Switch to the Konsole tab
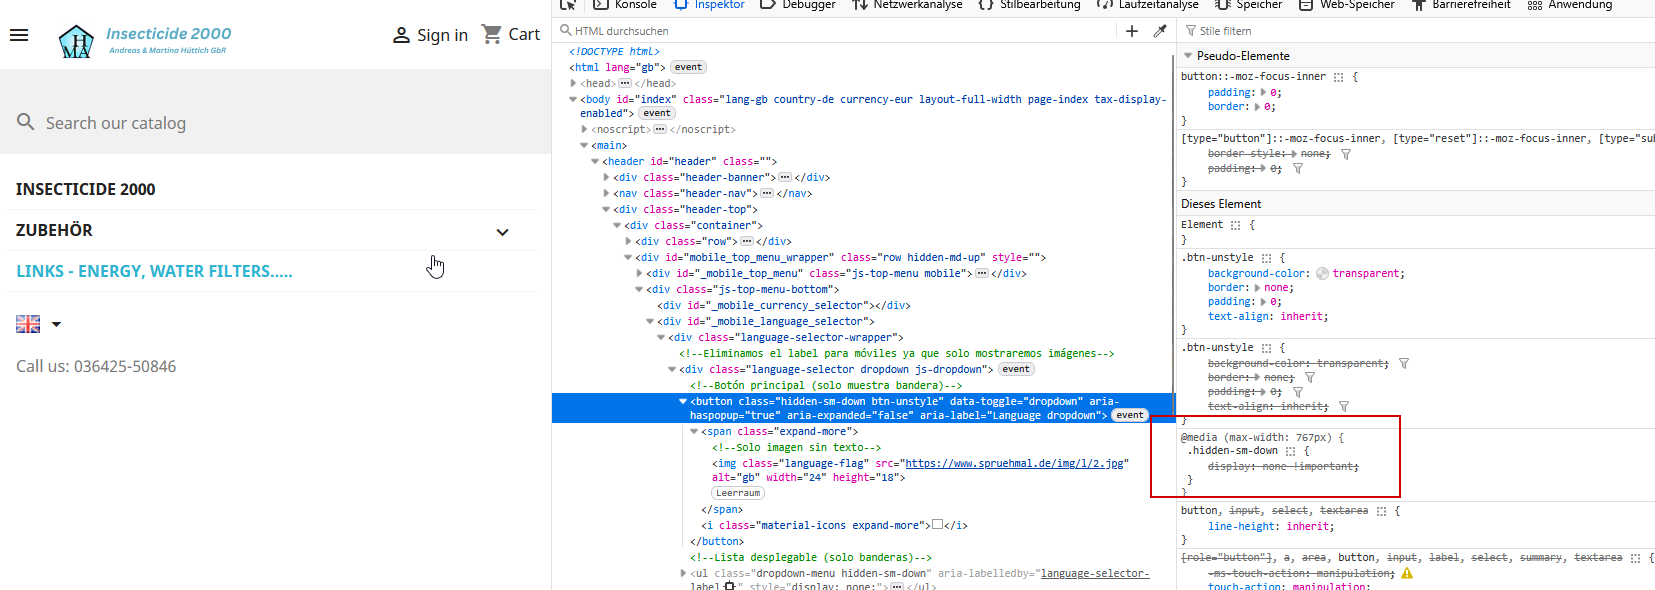The image size is (1655, 590). [626, 5]
